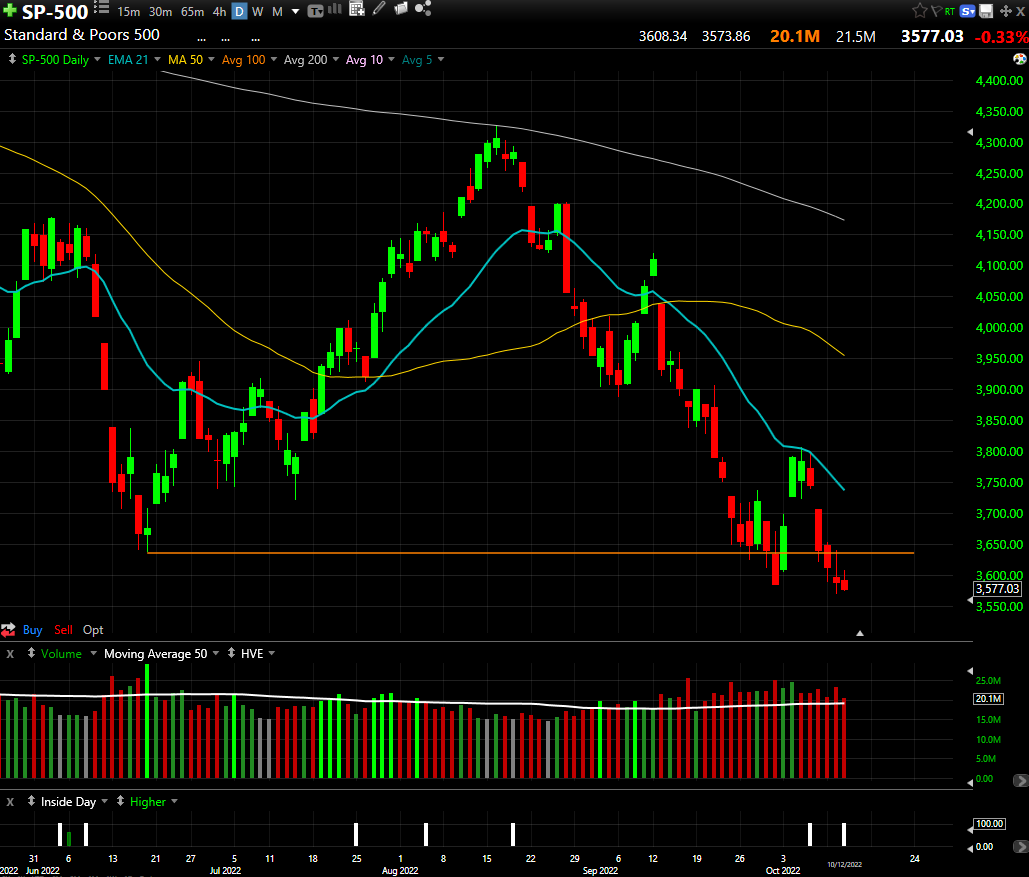
Task: Select the M monthly timeframe
Action: click(278, 12)
